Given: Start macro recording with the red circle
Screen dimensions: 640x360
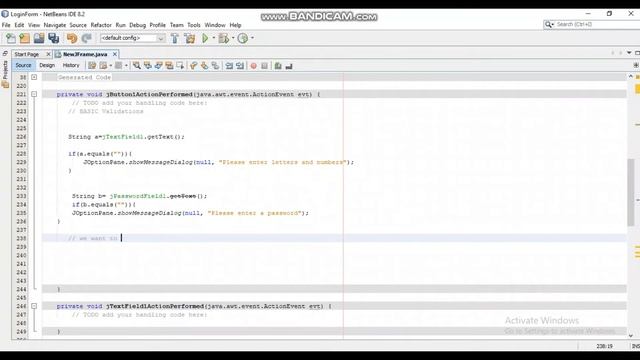Looking at the screenshot, I should pos(253,66).
